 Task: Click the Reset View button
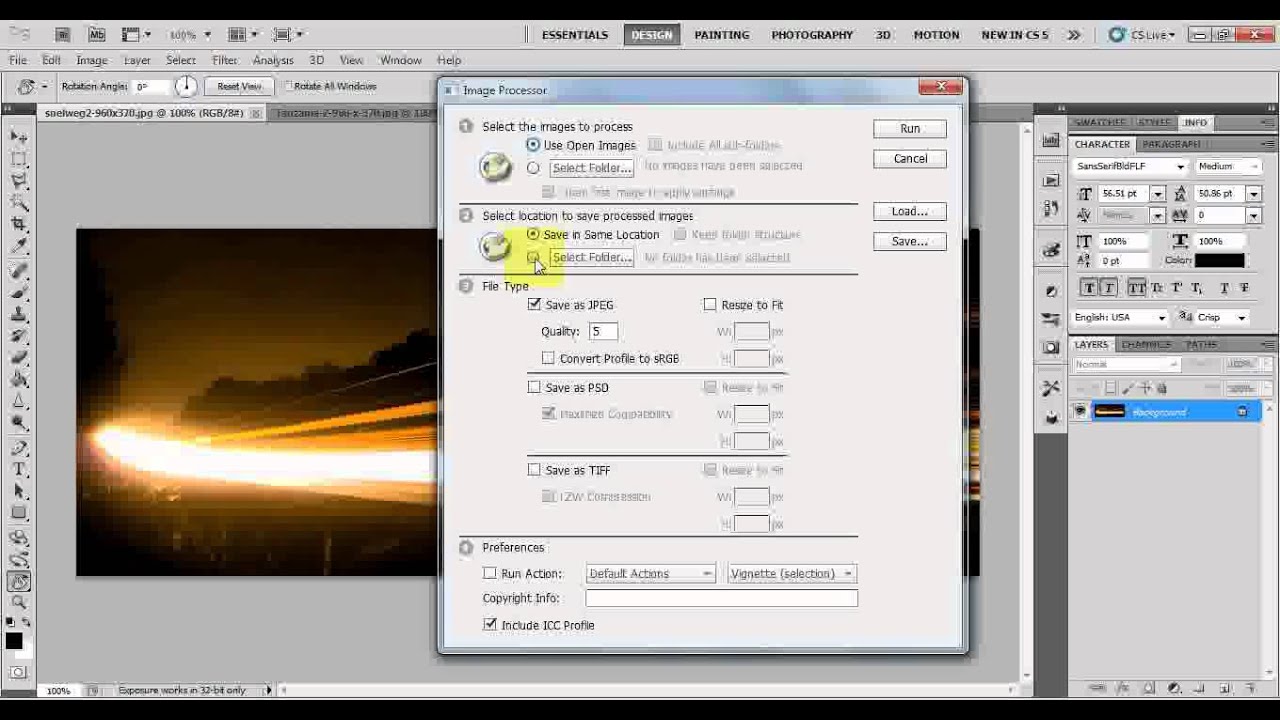pyautogui.click(x=239, y=86)
